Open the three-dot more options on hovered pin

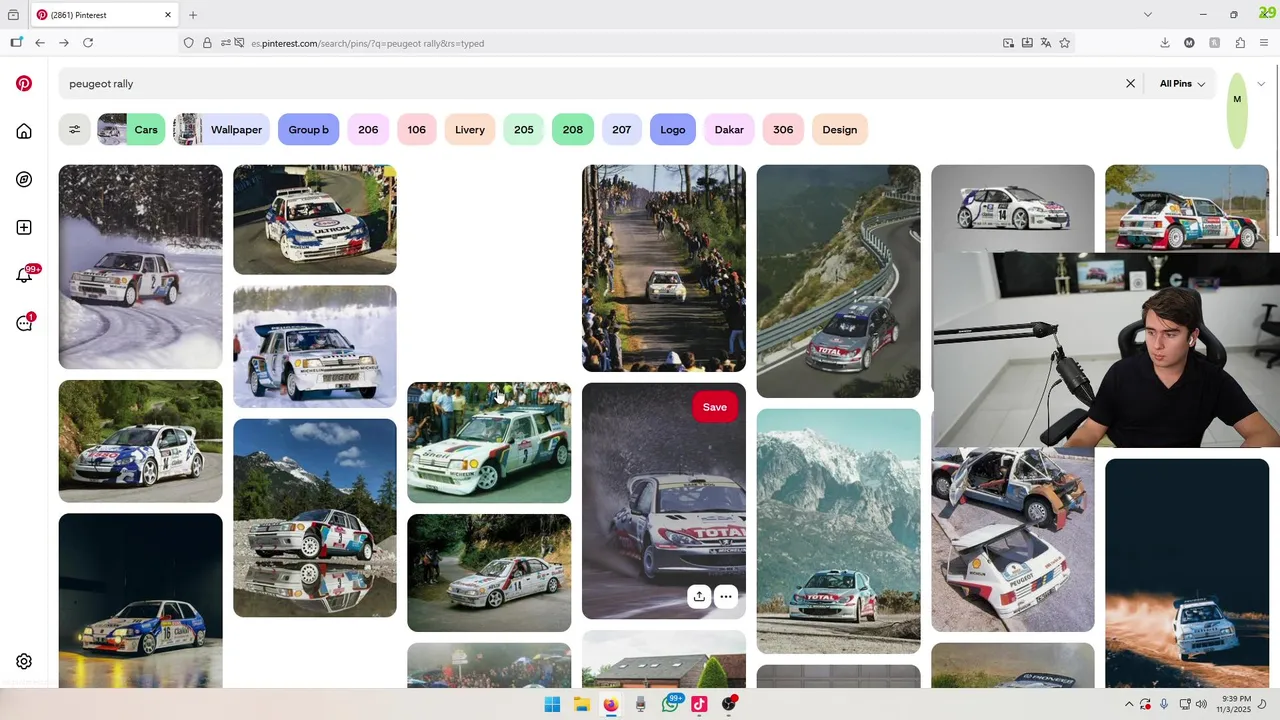pos(726,596)
